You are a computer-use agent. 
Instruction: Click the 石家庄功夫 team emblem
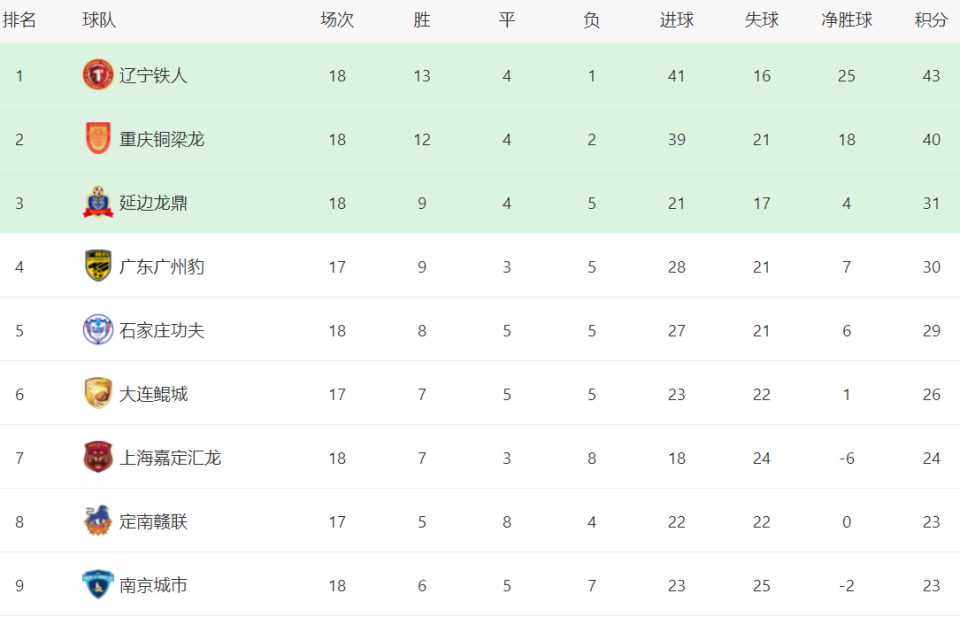[x=98, y=329]
